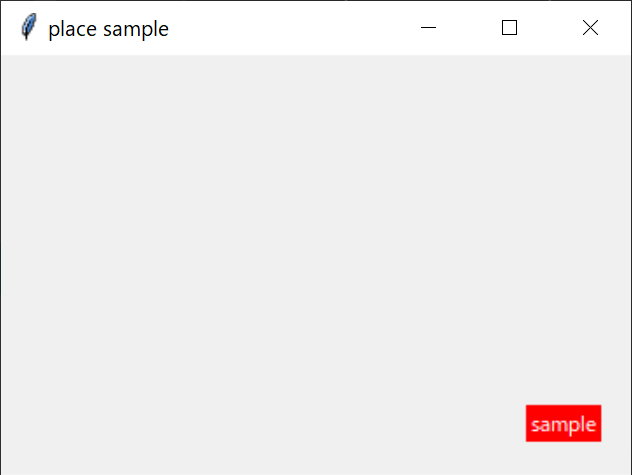Click the bottom-left corner of the gray client area
The width and height of the screenshot is (632, 475).
[x=6, y=468]
